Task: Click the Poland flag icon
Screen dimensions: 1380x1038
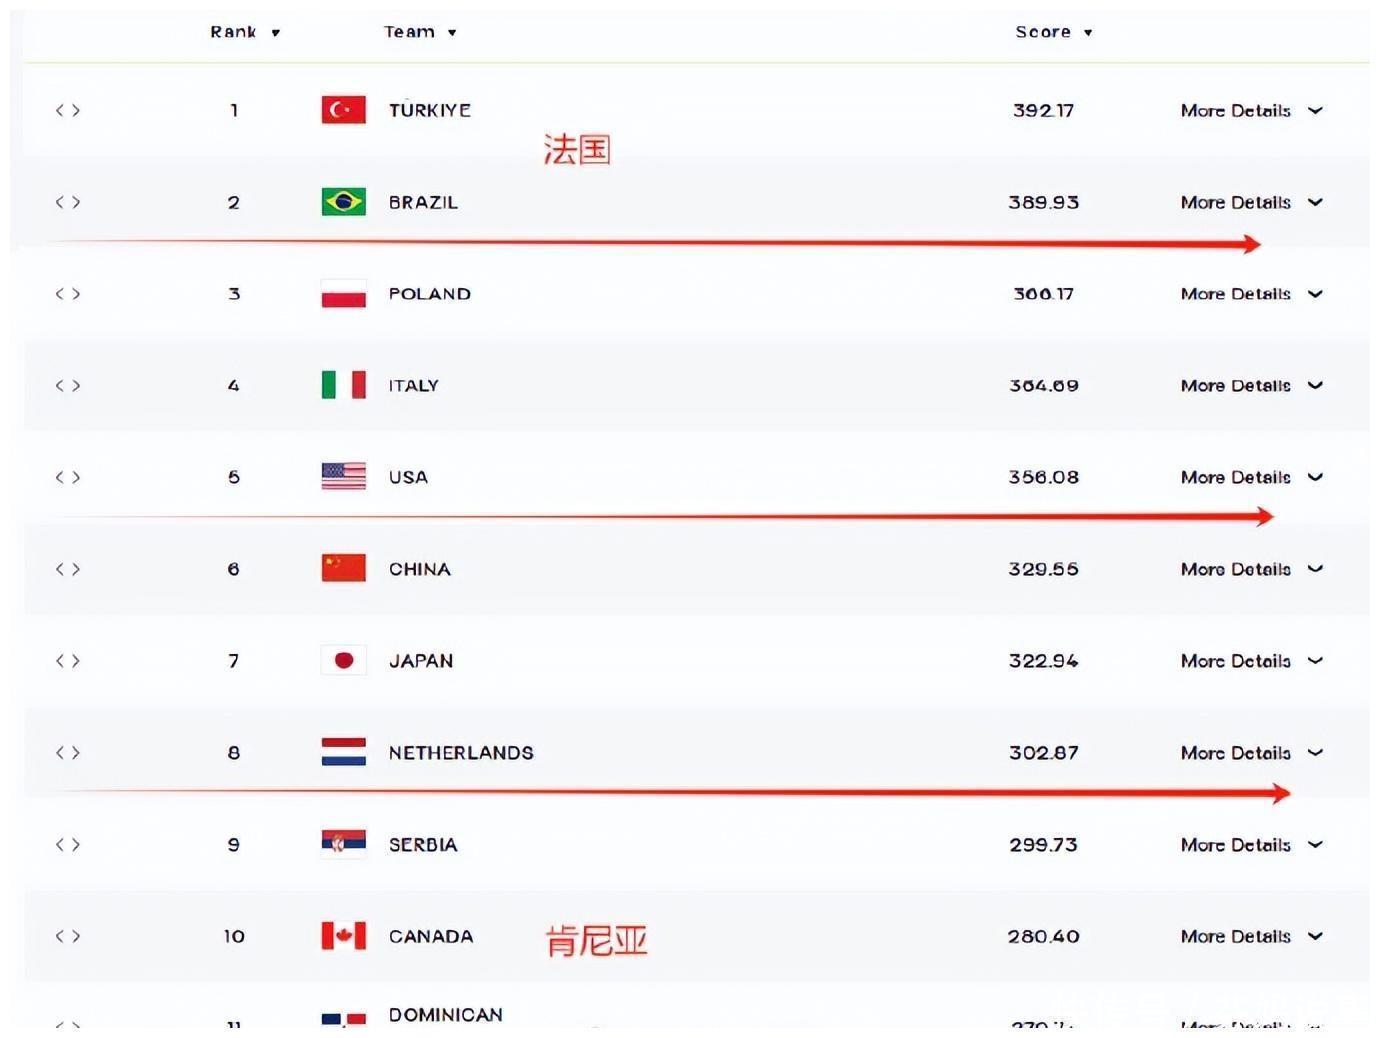Action: [343, 294]
